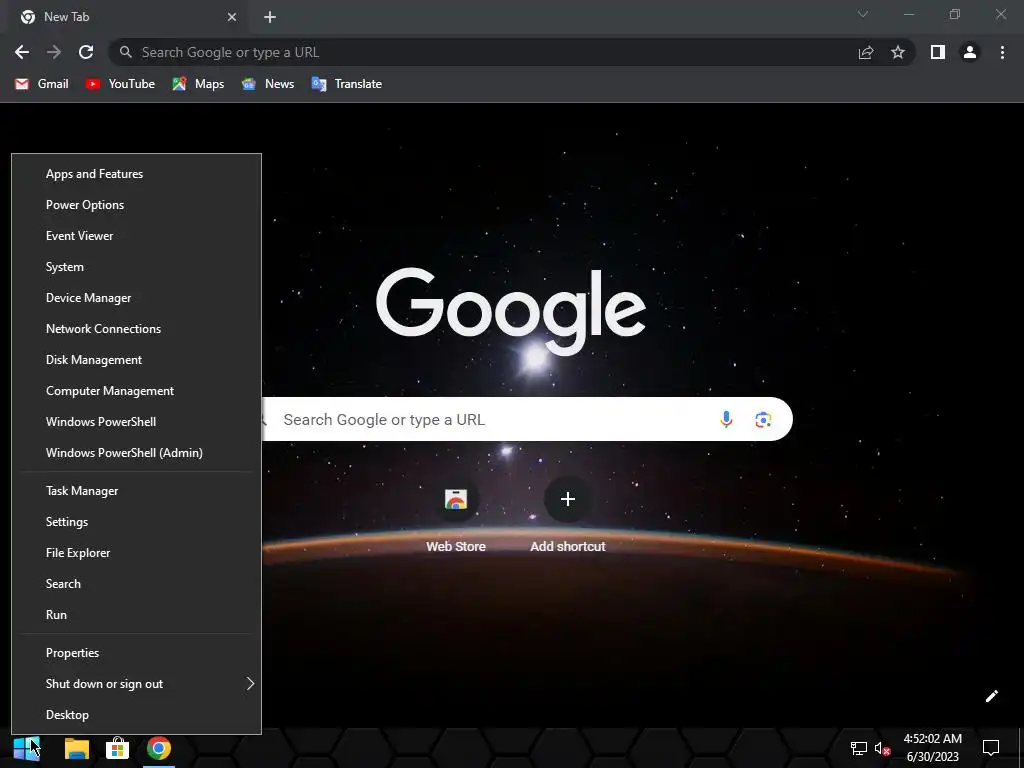Open the Chrome three-dot menu
1024x768 pixels.
1002,52
